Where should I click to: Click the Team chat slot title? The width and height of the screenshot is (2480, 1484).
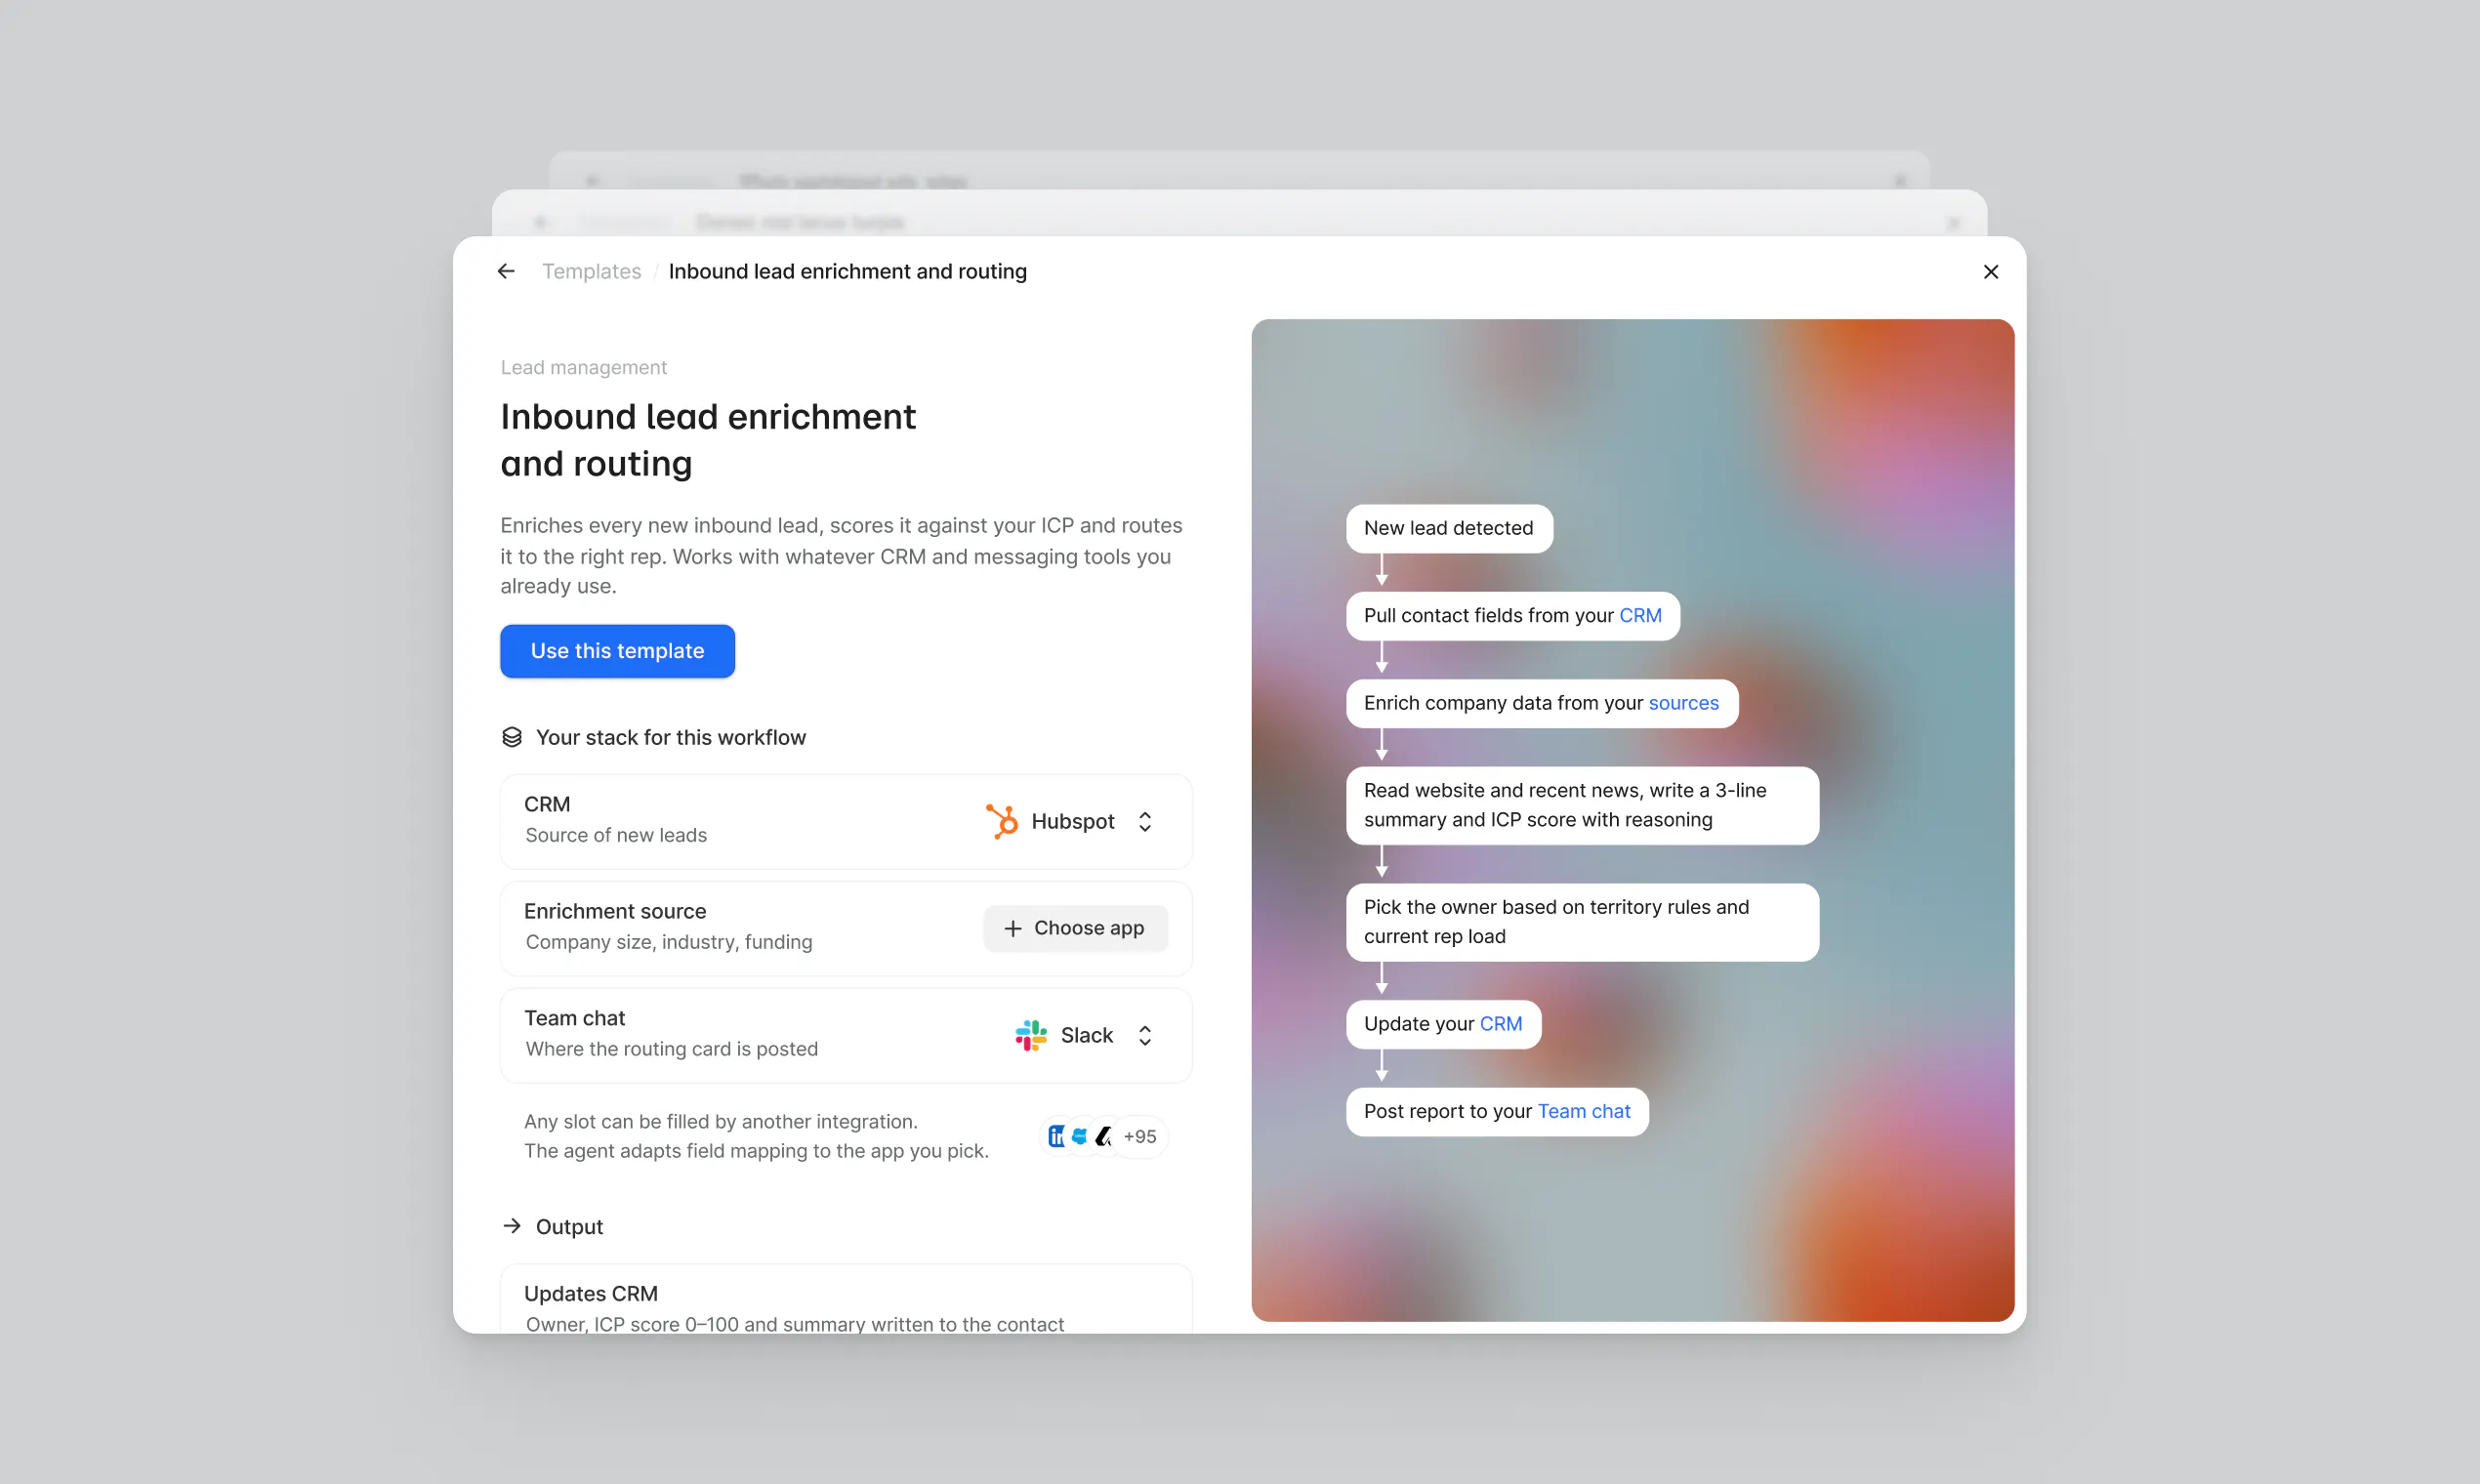(x=574, y=1017)
